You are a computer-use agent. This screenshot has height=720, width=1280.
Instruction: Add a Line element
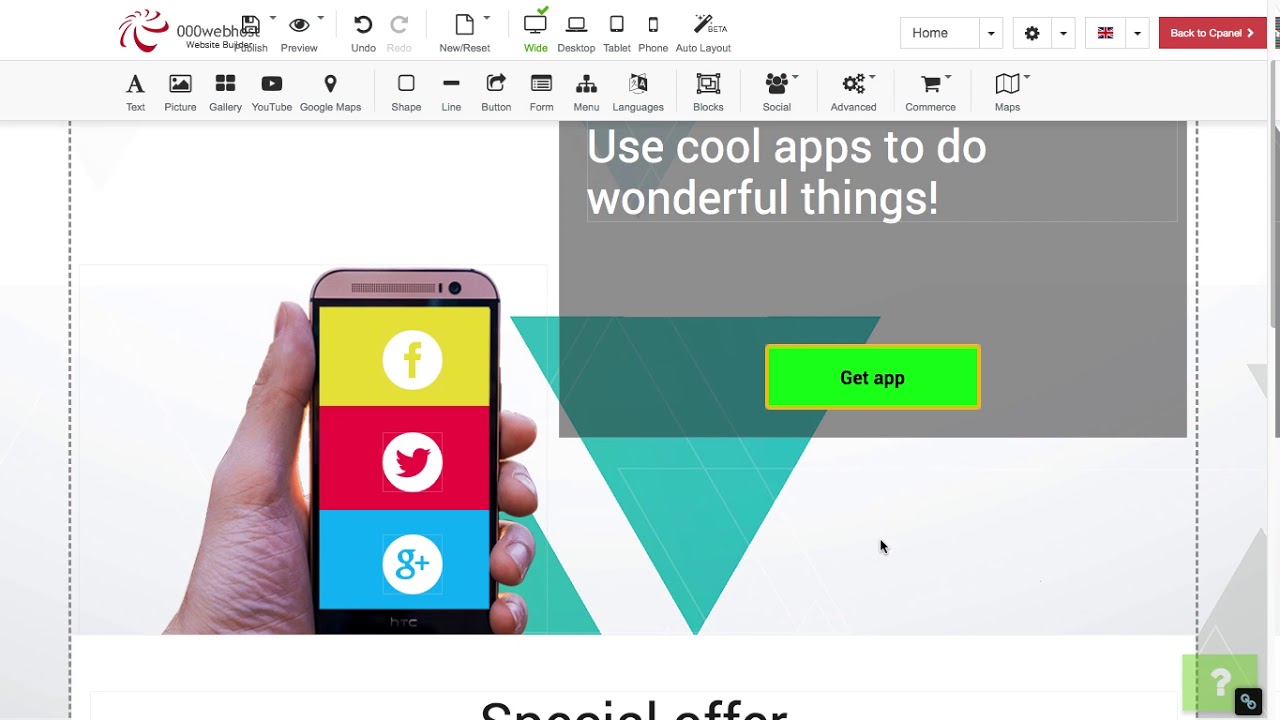click(451, 92)
